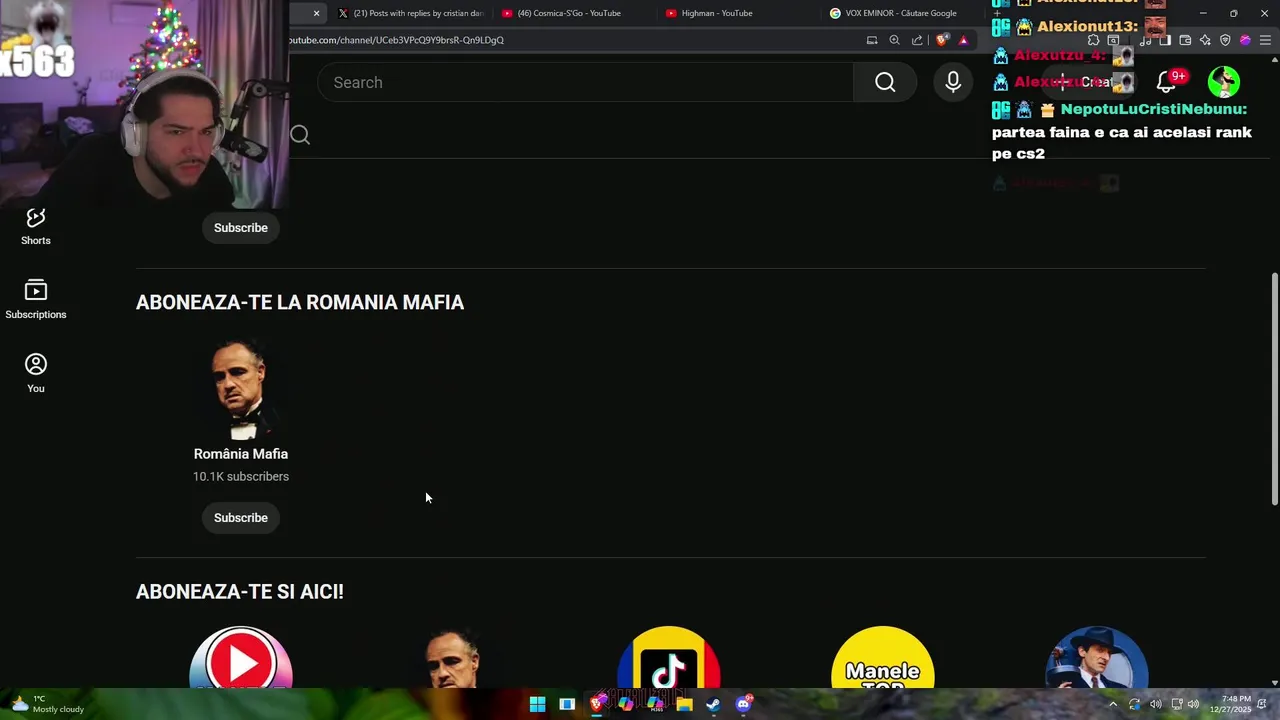Open the red play button channel thumbnail

(x=241, y=658)
